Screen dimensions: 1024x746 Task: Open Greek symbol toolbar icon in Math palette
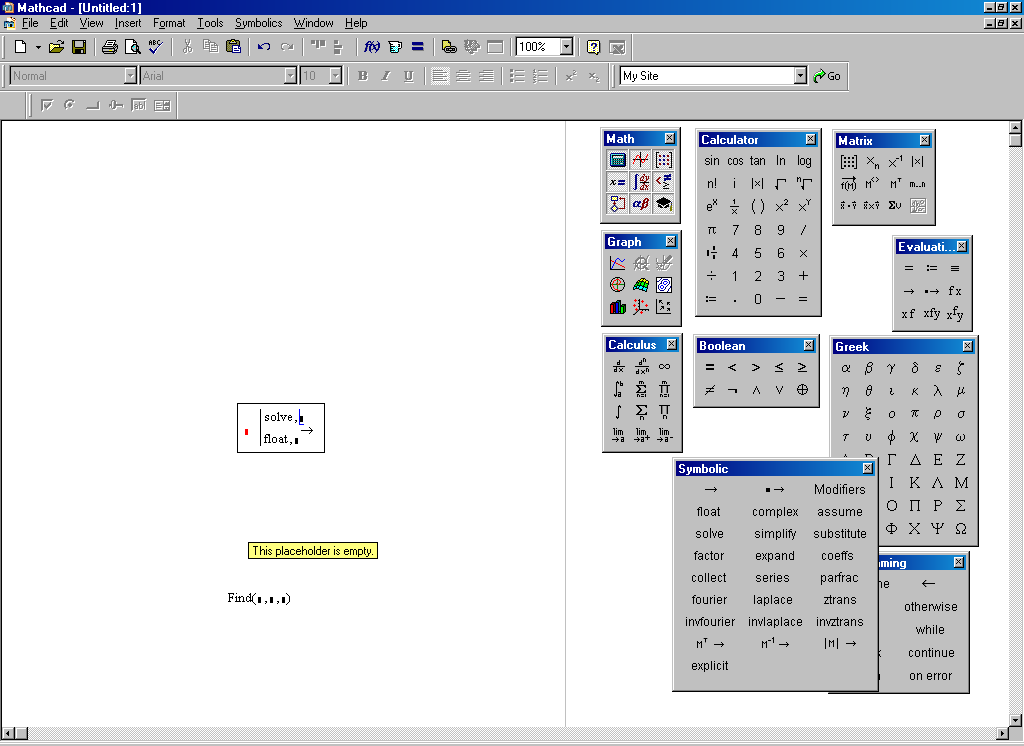click(641, 204)
